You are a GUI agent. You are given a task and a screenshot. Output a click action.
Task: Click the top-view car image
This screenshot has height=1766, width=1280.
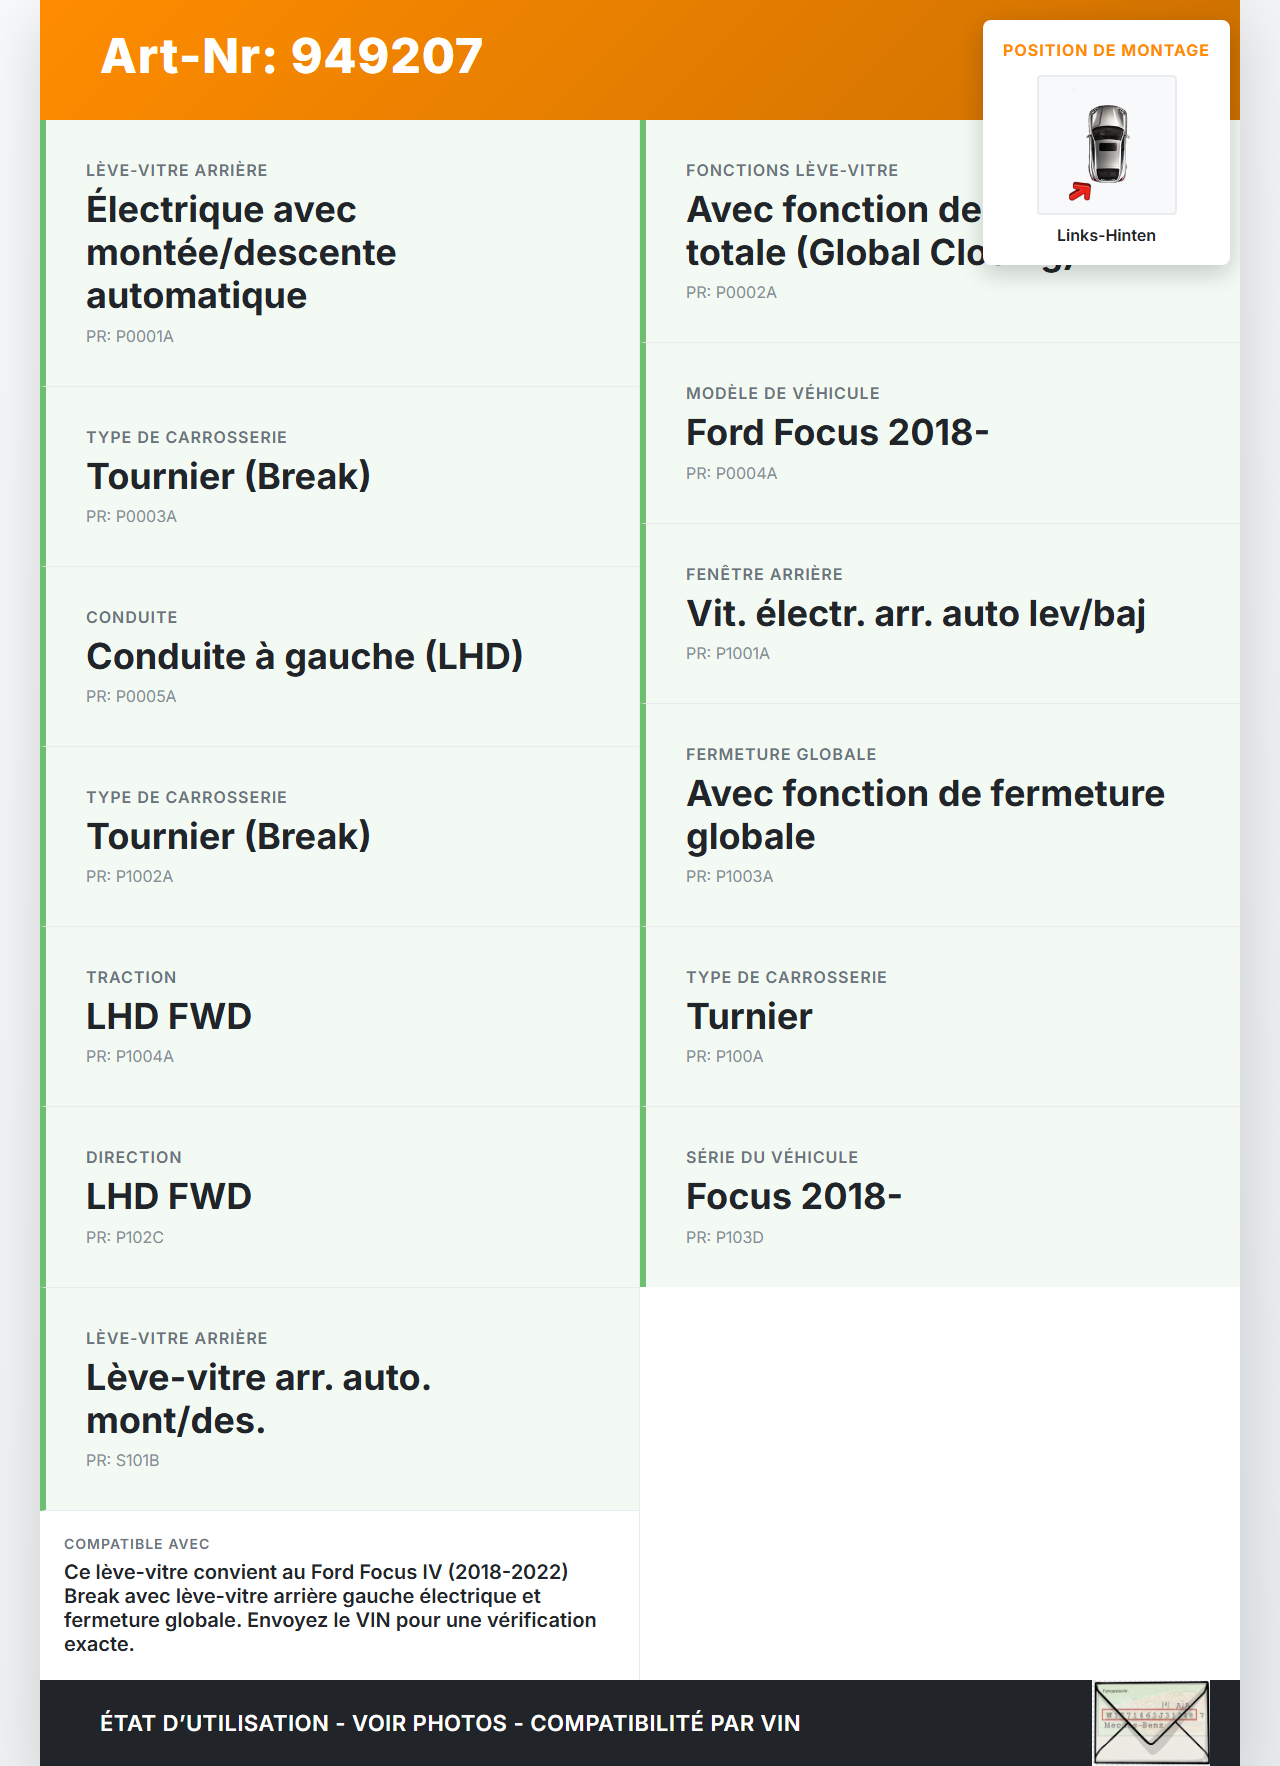point(1107,144)
